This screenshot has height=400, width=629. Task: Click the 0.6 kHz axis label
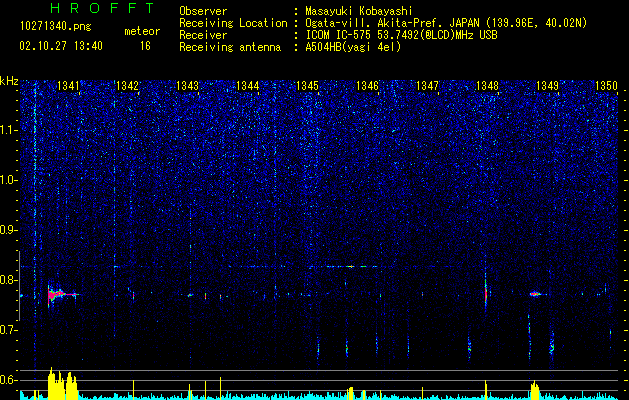click(8, 380)
